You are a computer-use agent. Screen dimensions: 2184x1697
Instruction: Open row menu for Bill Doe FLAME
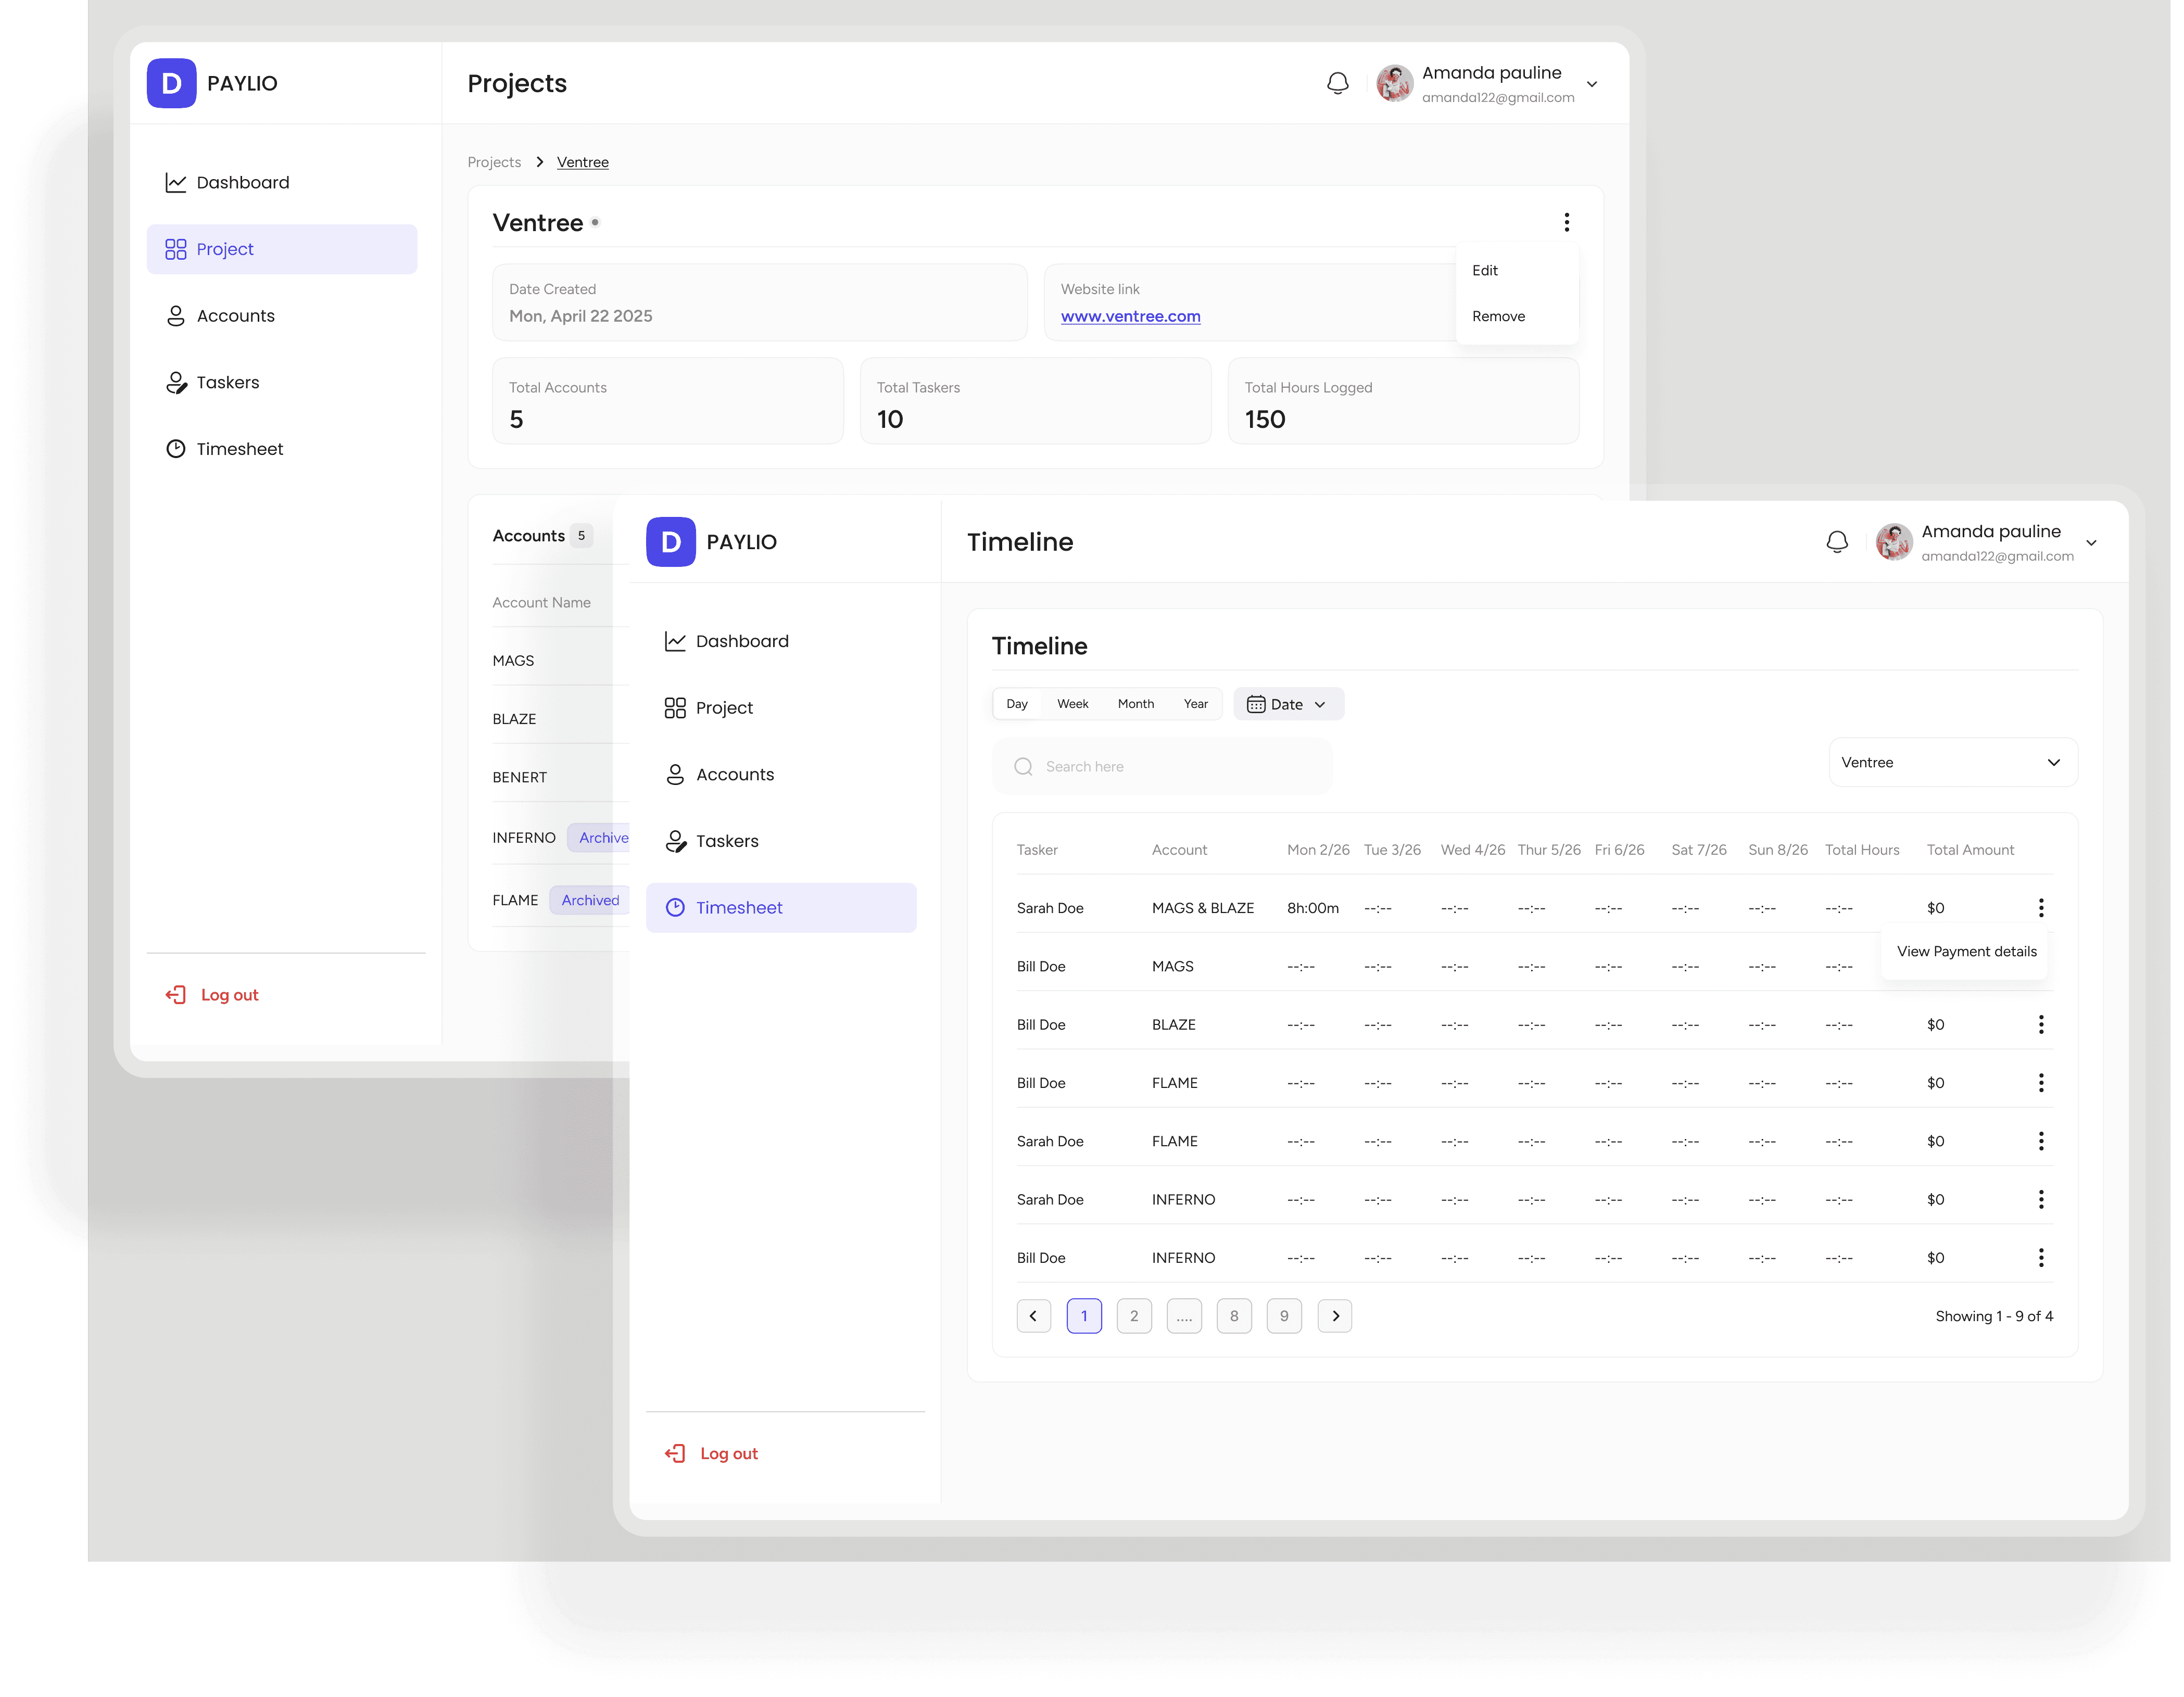coord(2040,1083)
